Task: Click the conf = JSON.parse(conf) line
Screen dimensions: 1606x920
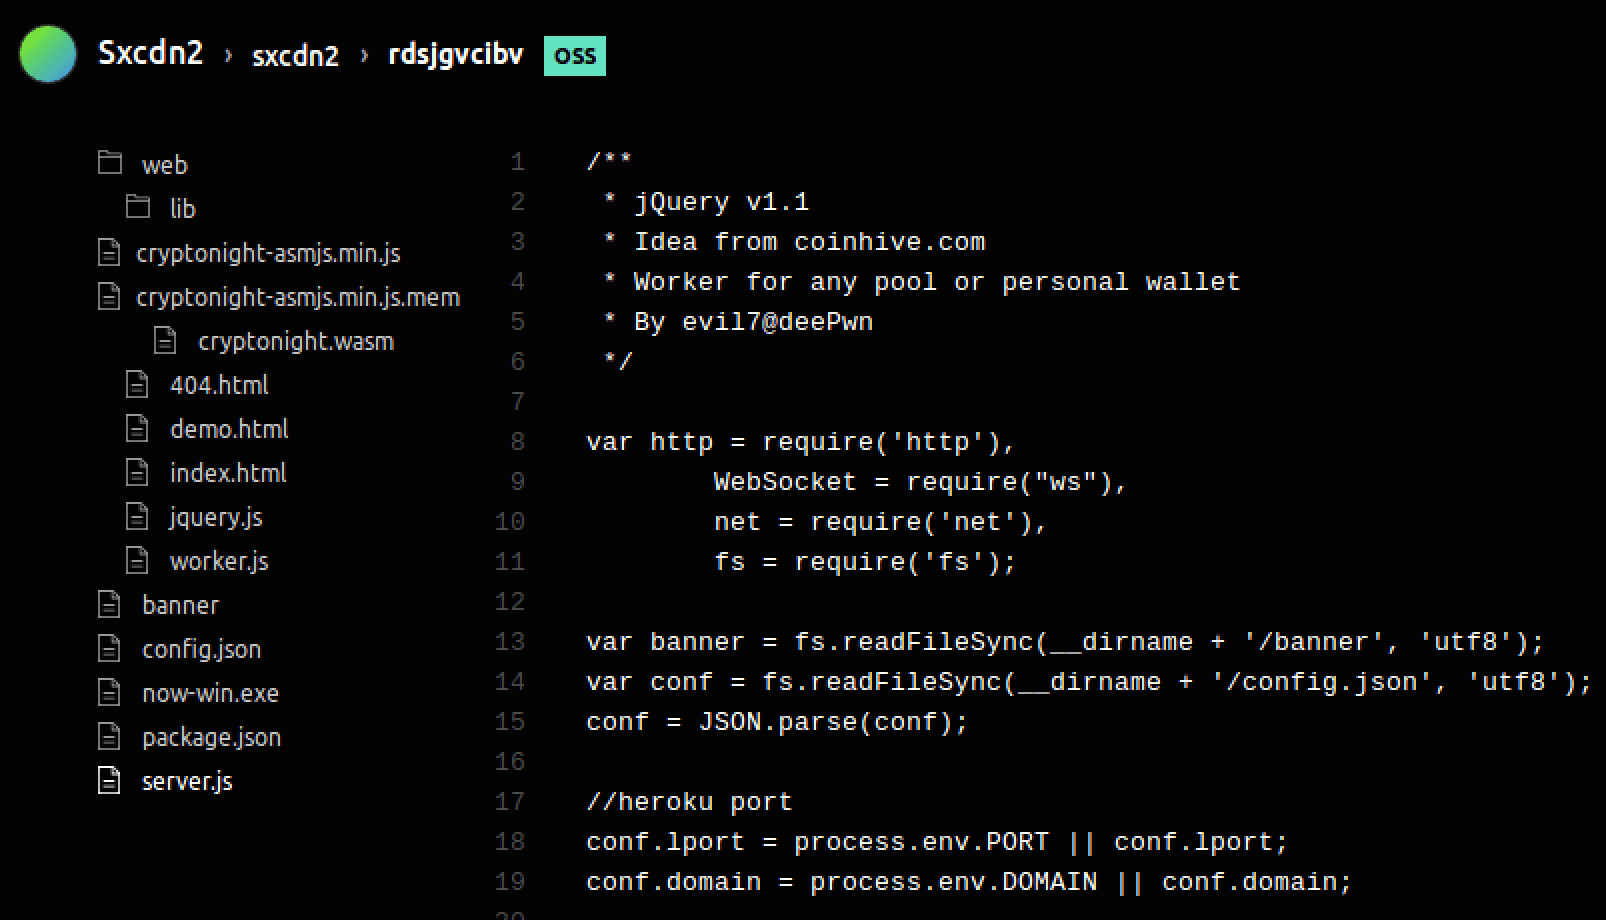Action: pos(777,722)
